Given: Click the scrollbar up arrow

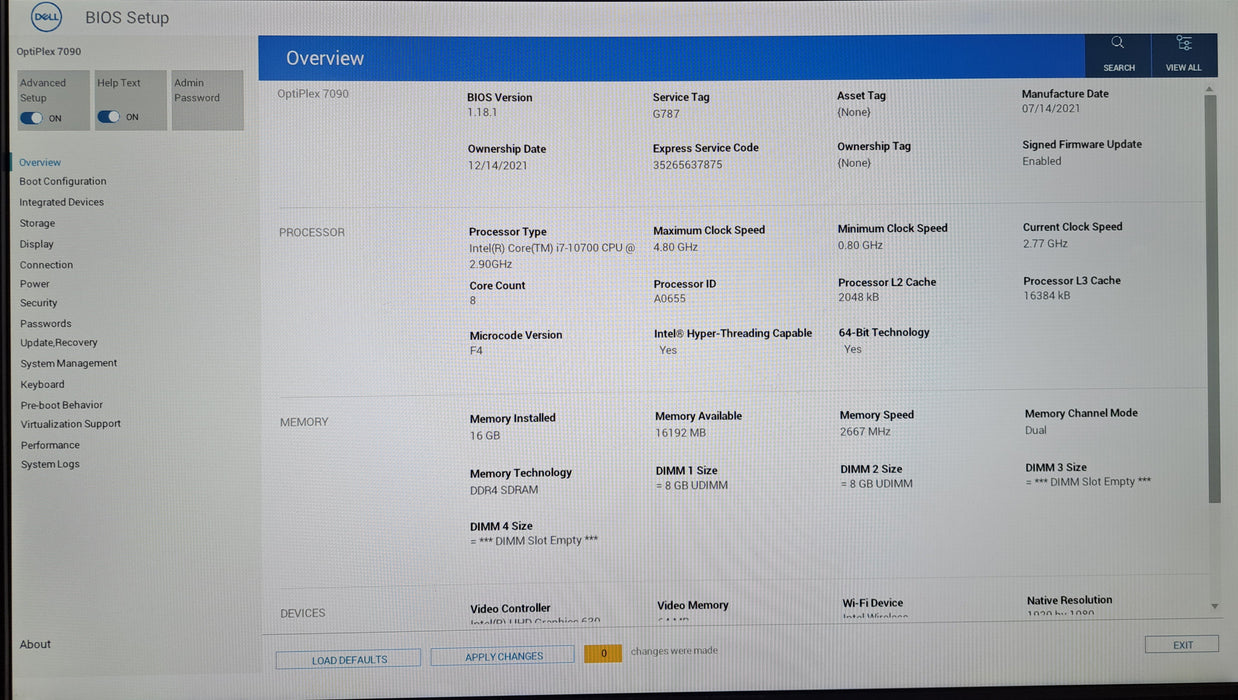Looking at the screenshot, I should point(1211,88).
